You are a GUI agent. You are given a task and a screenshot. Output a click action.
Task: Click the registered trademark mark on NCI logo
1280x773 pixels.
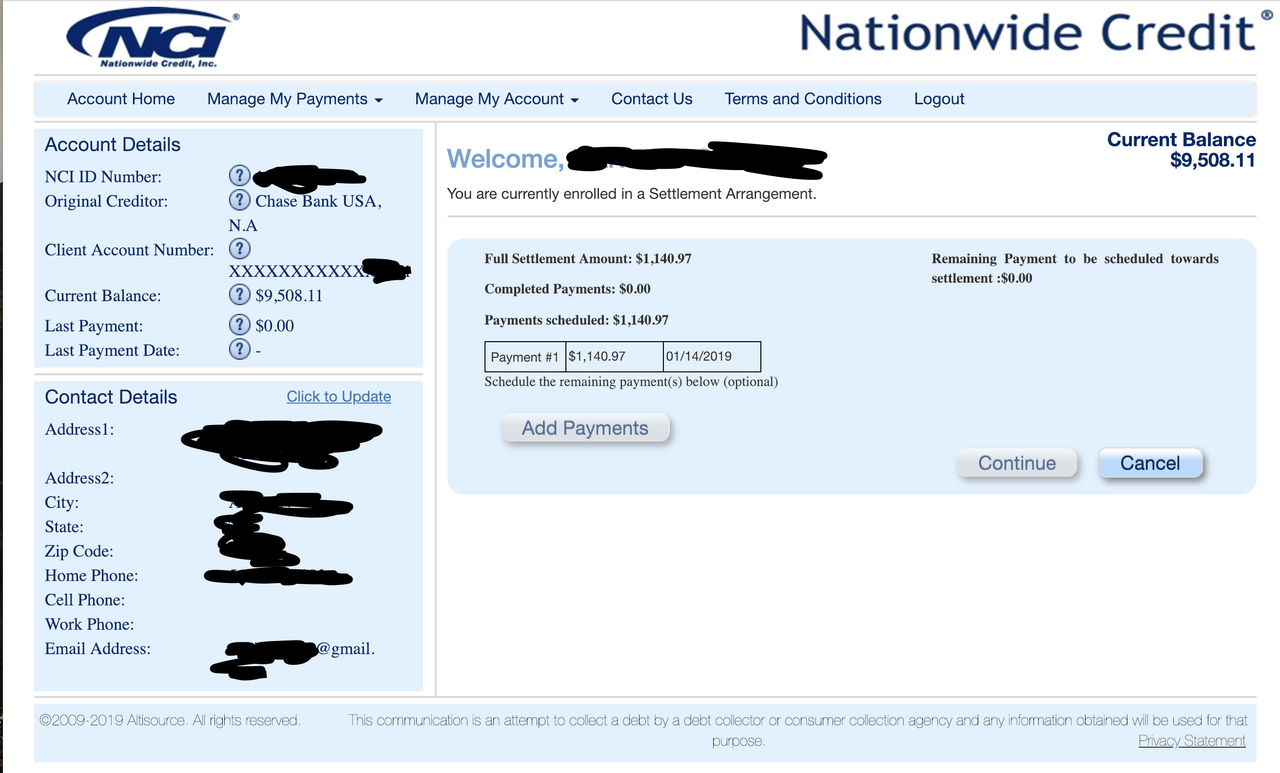coord(237,16)
